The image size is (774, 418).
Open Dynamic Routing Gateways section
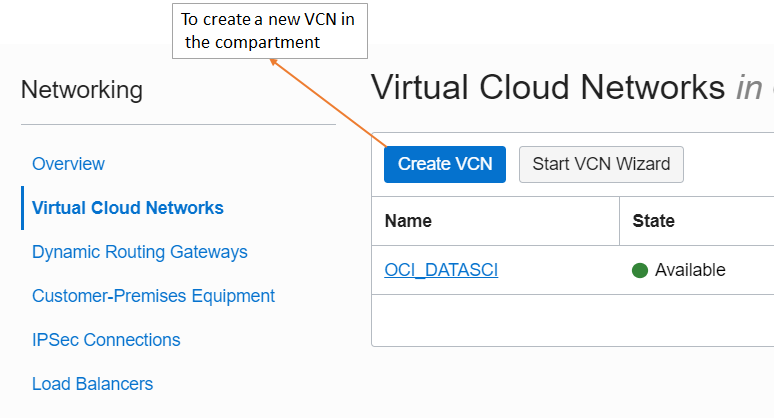click(140, 252)
